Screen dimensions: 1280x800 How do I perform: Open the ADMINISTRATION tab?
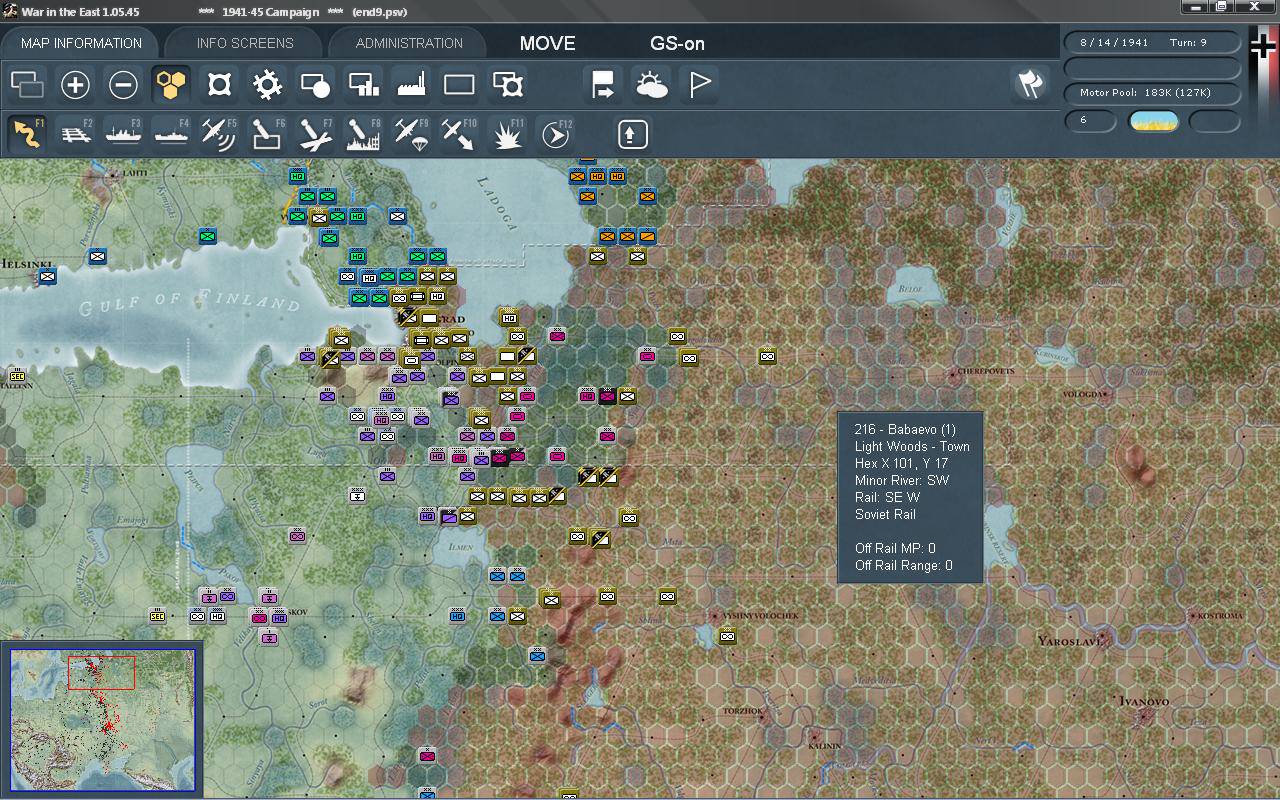(x=409, y=43)
